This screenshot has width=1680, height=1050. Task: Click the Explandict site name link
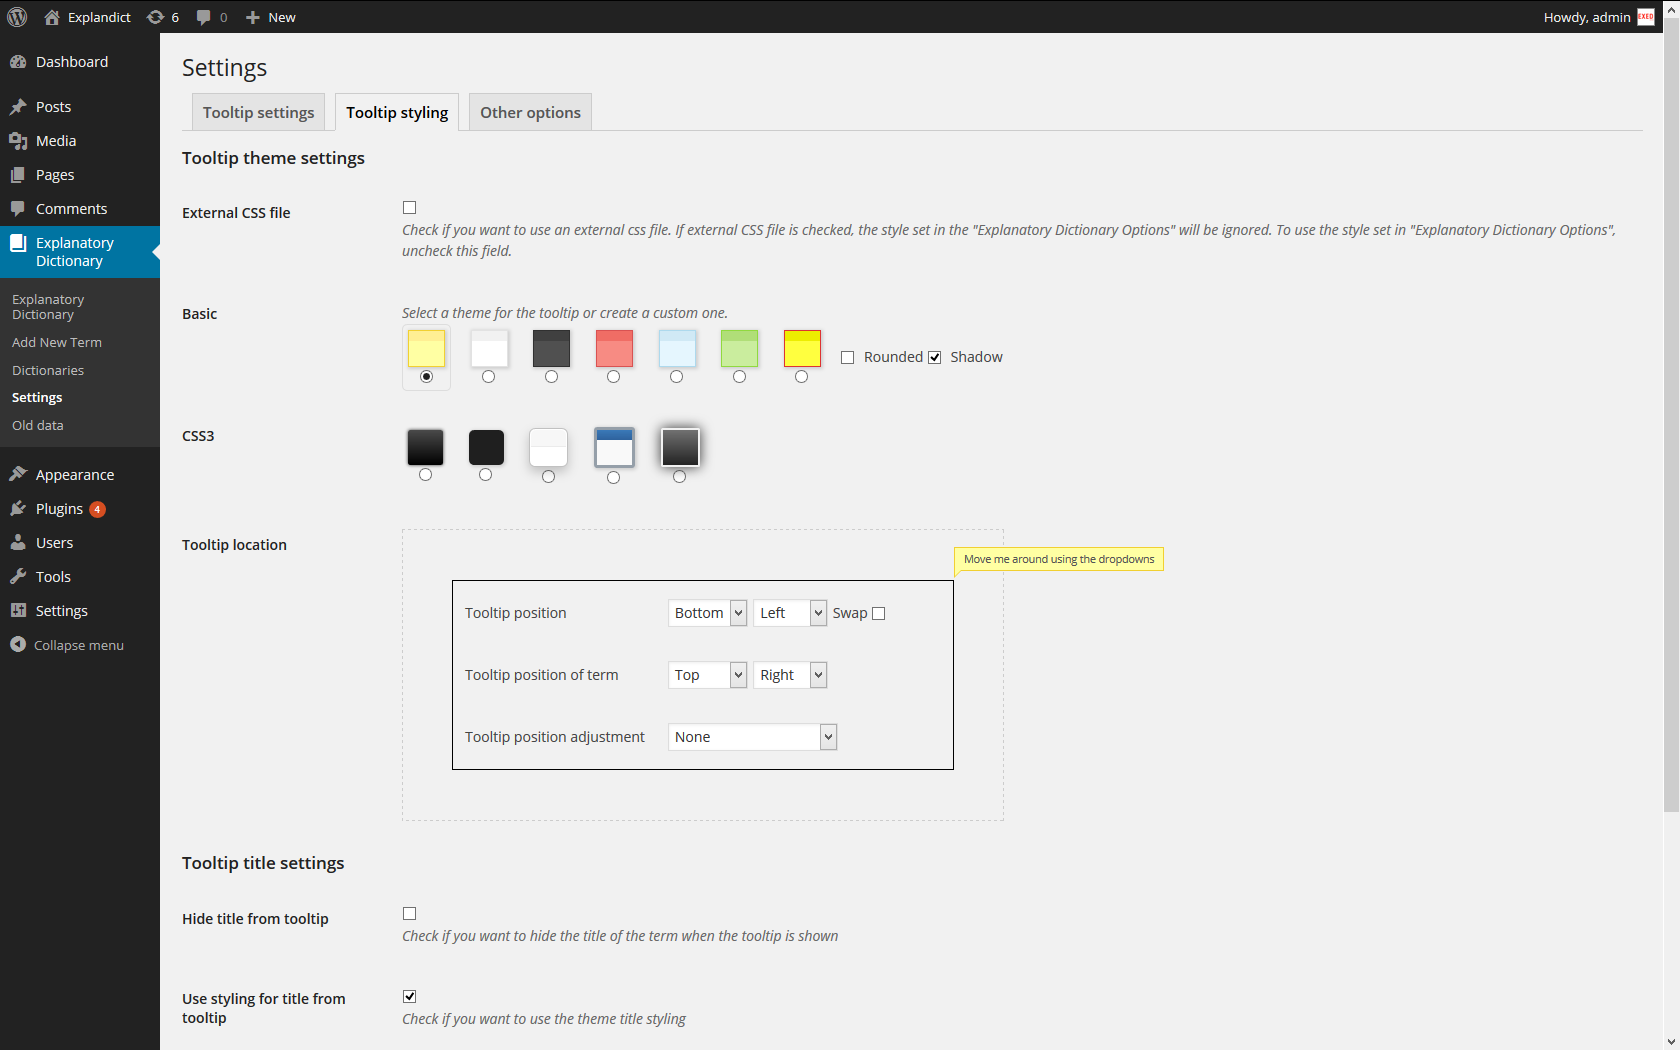pos(99,17)
